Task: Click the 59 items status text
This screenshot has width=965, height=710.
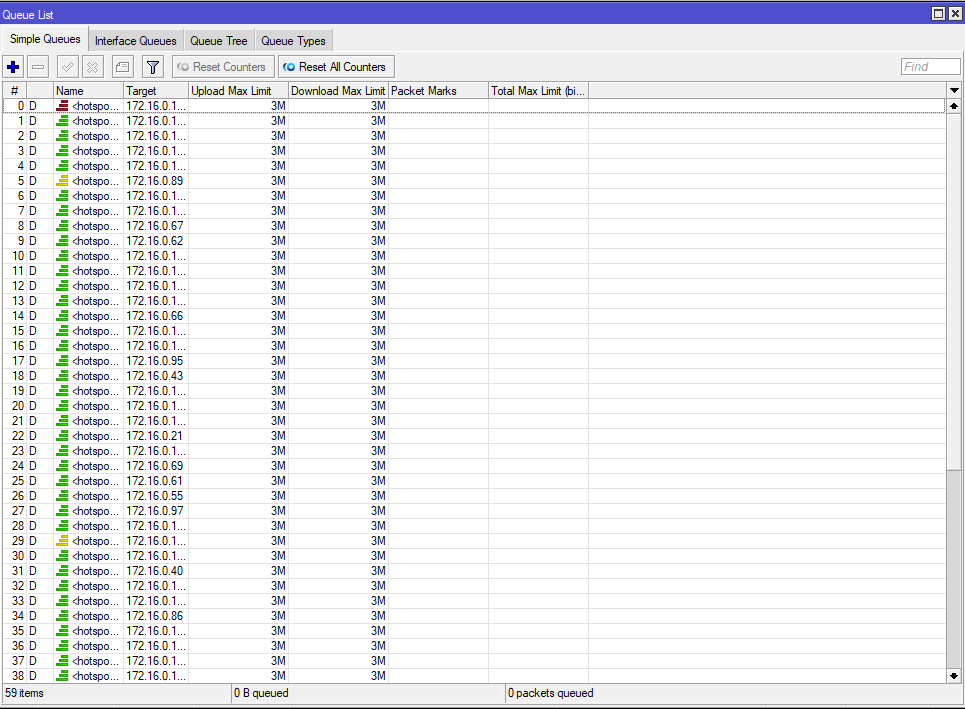Action: (25, 693)
